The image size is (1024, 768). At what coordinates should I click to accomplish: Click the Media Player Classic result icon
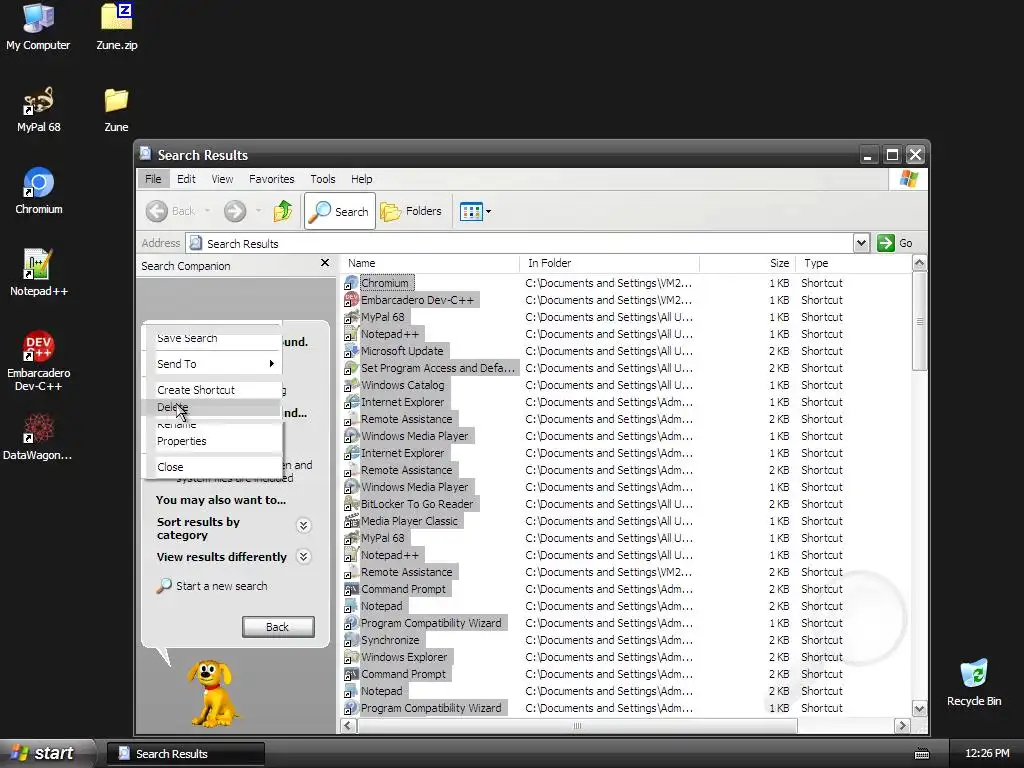351,520
